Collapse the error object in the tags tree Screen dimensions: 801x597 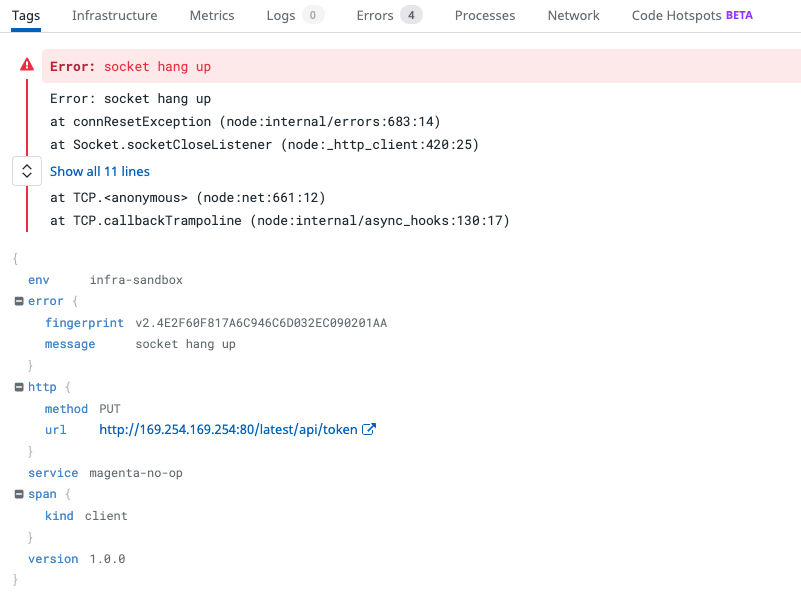click(19, 300)
